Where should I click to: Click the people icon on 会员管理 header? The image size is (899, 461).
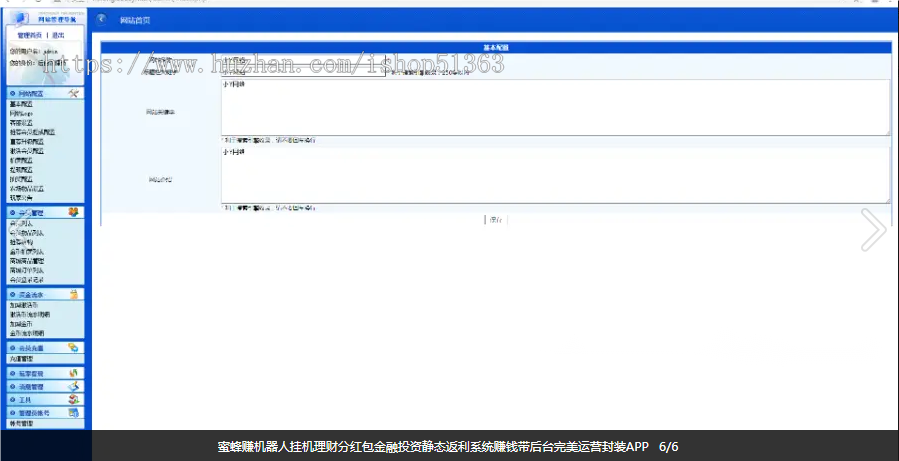point(73,212)
